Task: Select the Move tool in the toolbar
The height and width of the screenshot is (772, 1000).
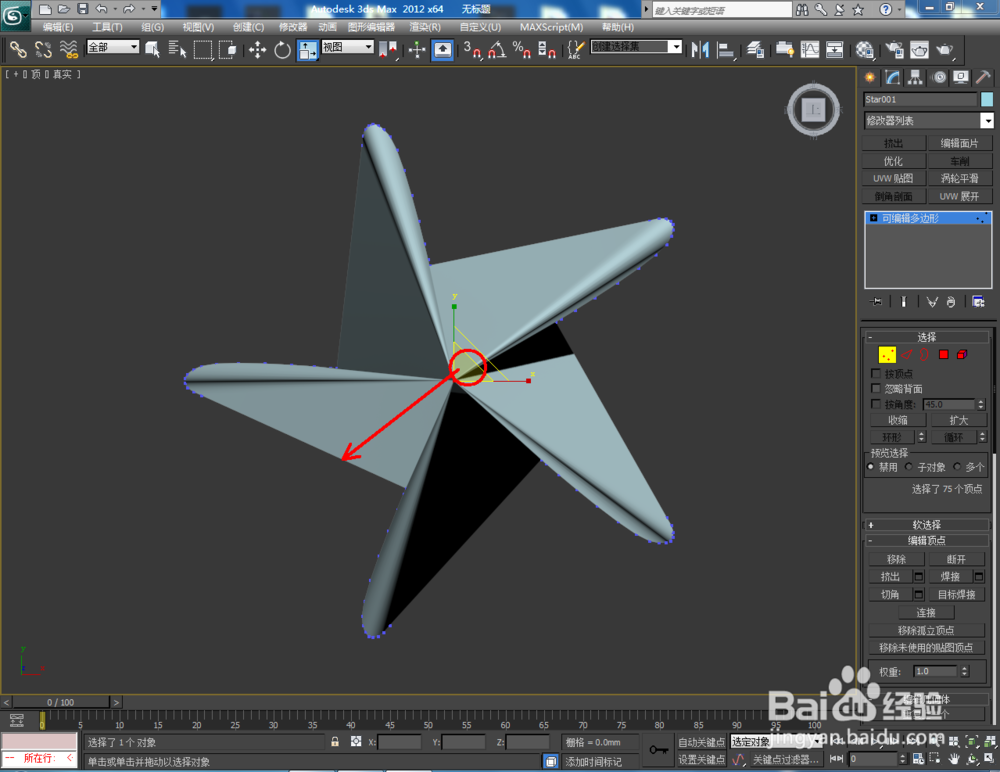Action: pyautogui.click(x=258, y=49)
